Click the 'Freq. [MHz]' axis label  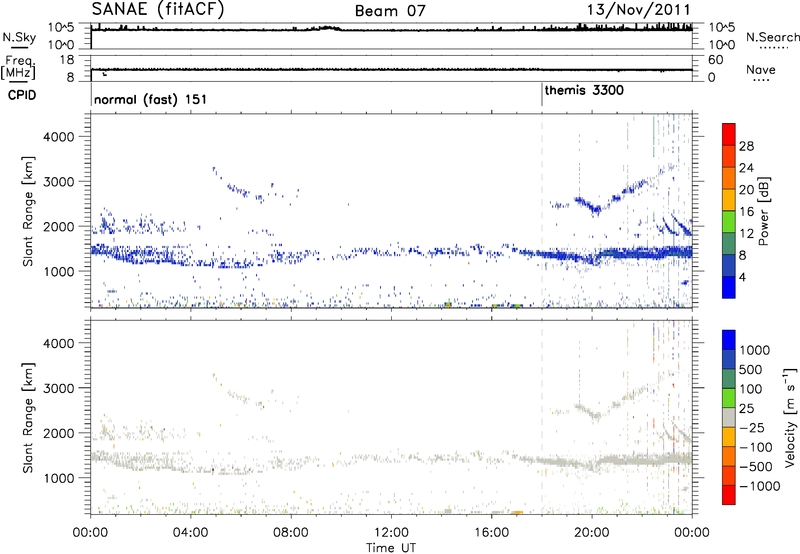(x=19, y=67)
